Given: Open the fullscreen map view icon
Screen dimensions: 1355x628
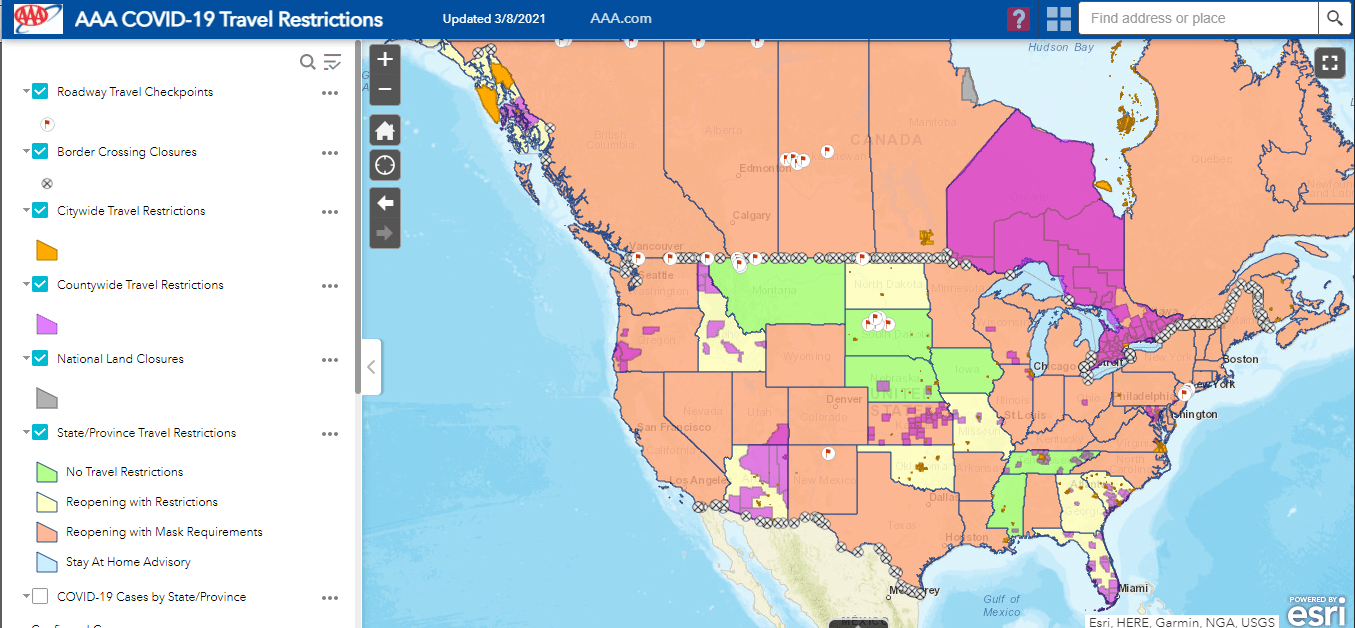Looking at the screenshot, I should click(x=1329, y=62).
